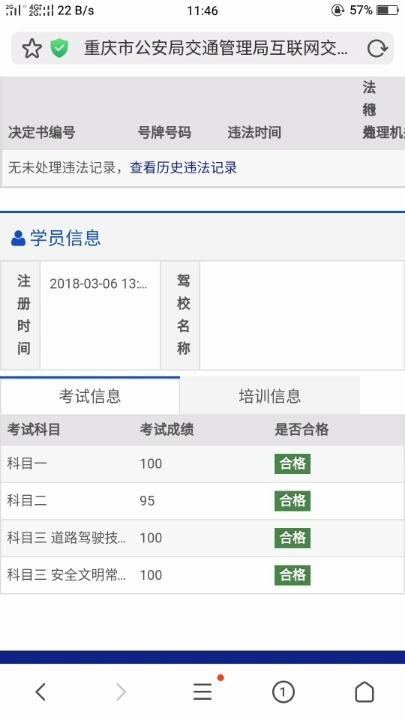Tap the 合格 badge for 科目一
Viewport: 405px width, 720px height.
tap(292, 464)
